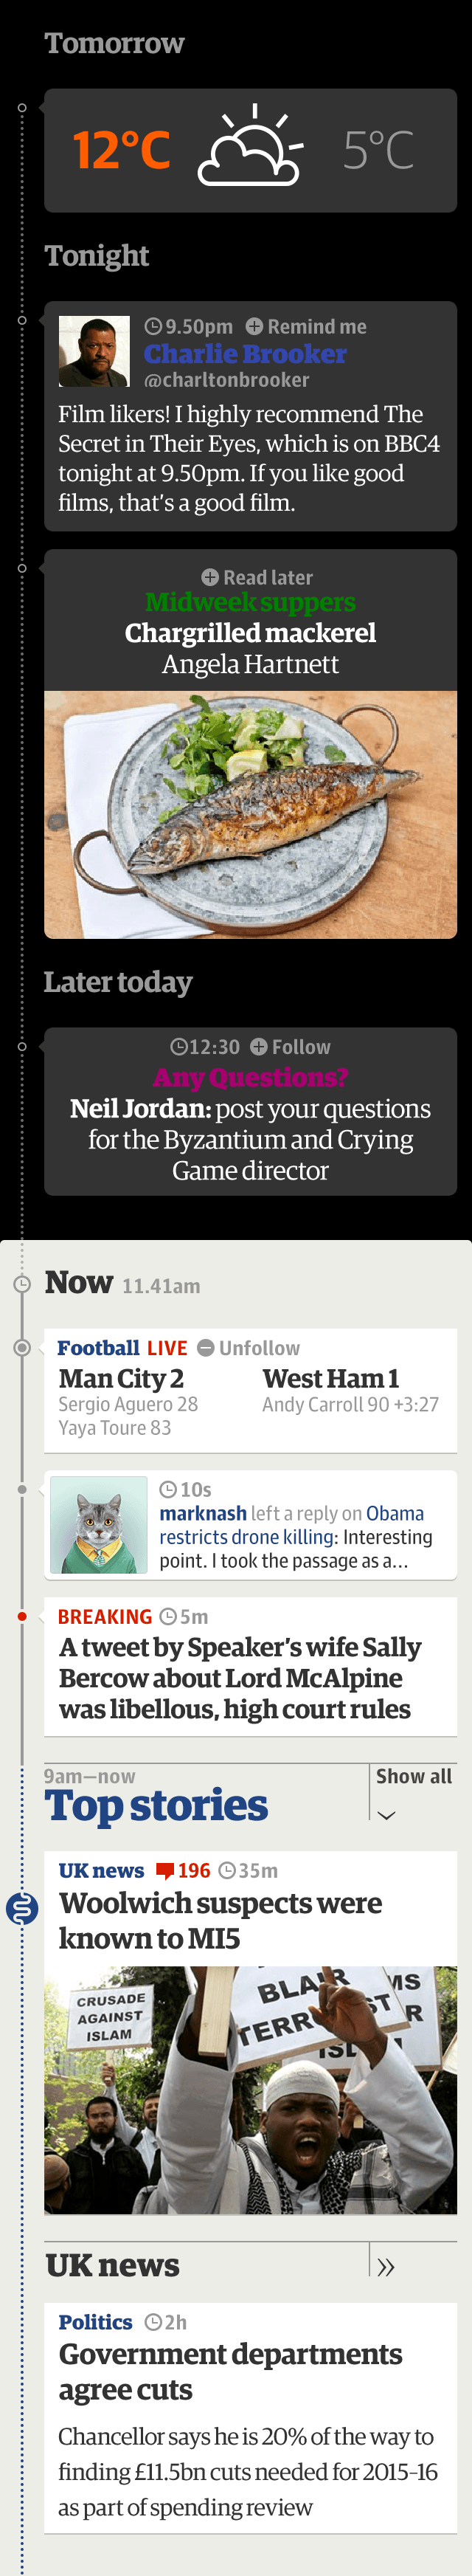Open Government departments agree cuts headline

click(230, 2372)
